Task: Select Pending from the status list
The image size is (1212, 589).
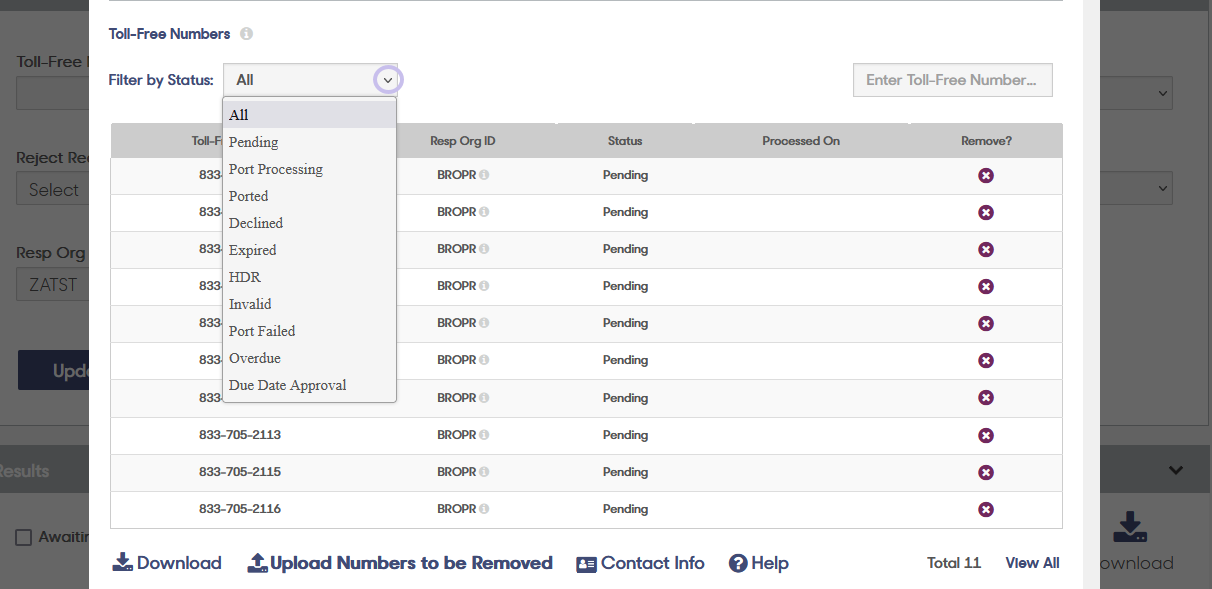Action: click(x=253, y=142)
